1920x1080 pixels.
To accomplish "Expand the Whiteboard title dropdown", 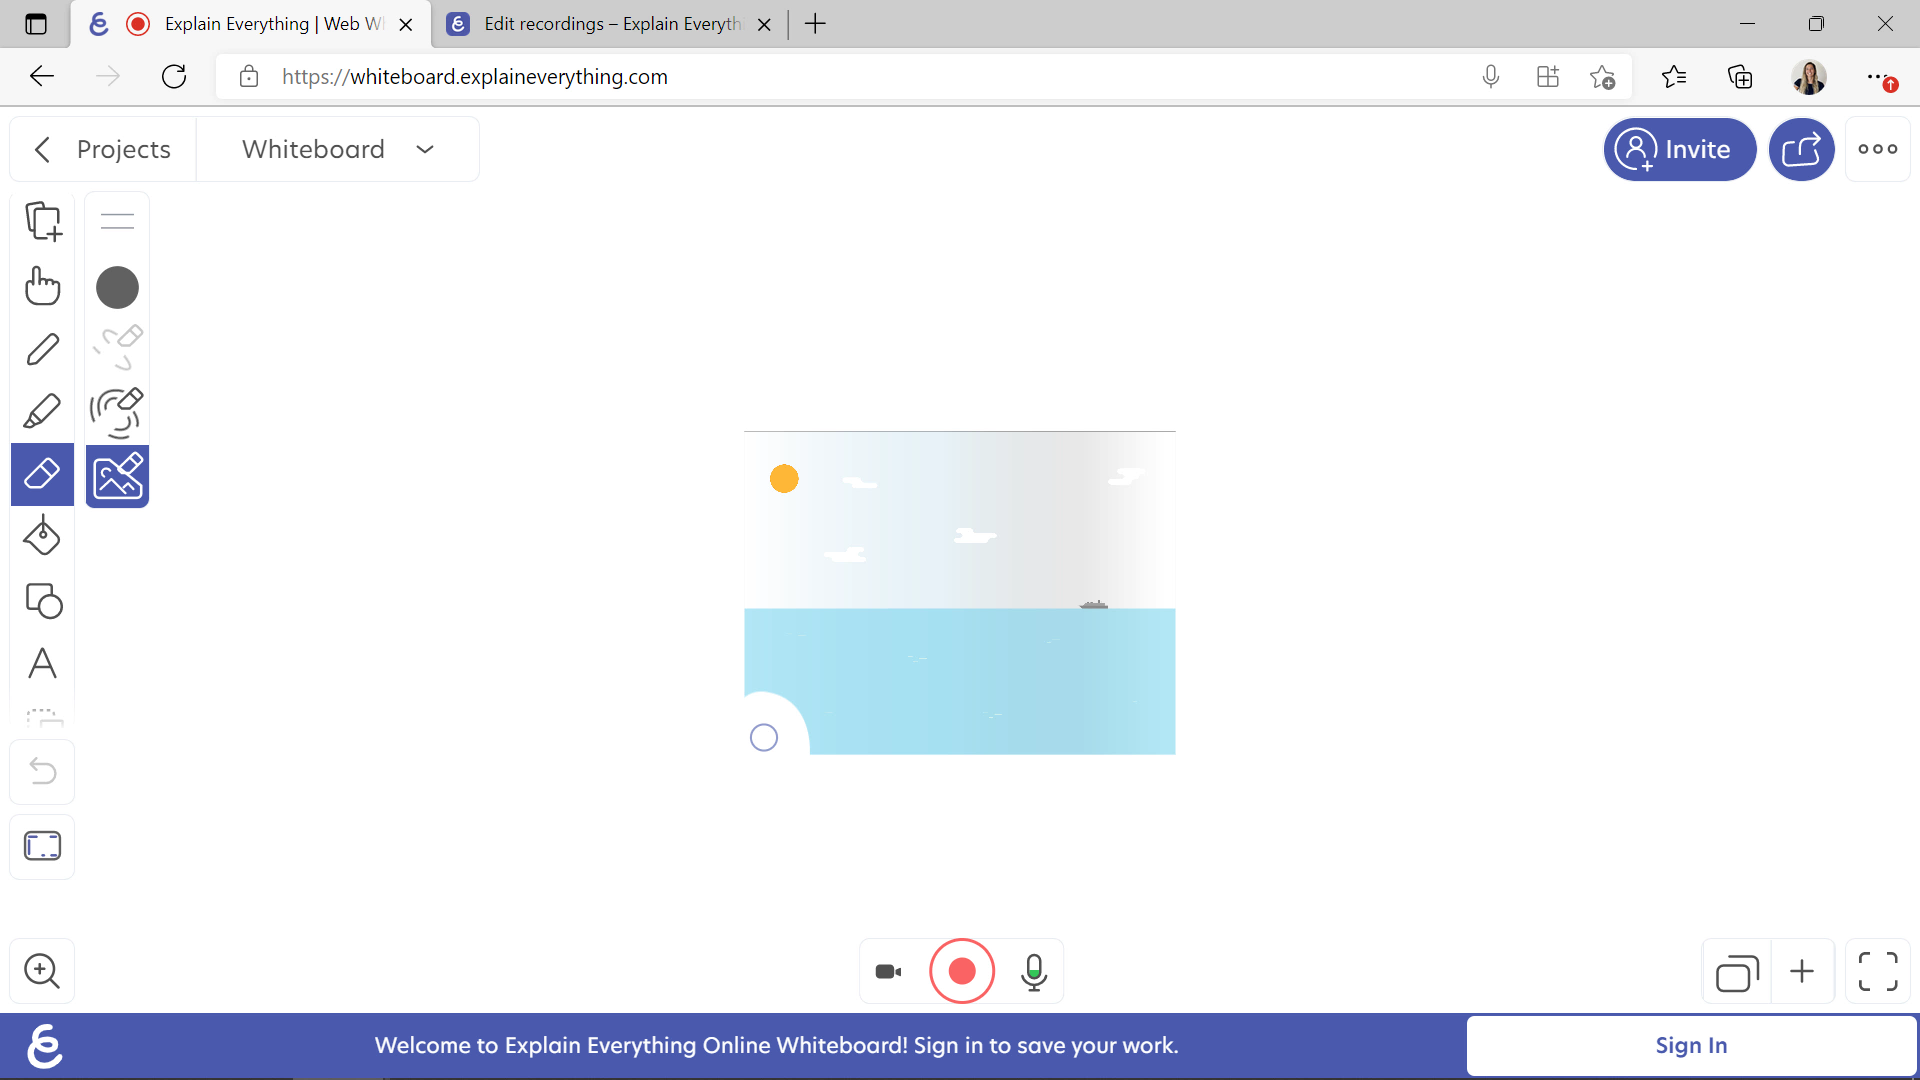I will click(x=425, y=148).
